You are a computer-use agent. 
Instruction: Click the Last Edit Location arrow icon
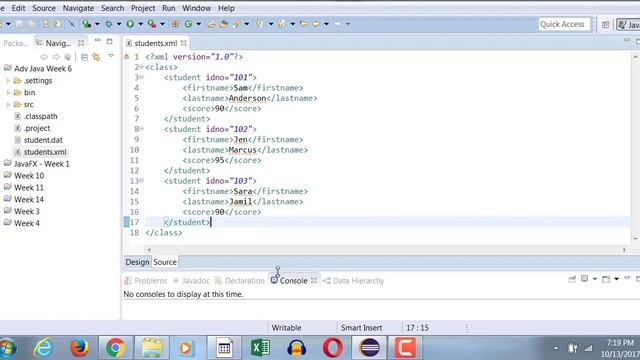coord(304,24)
